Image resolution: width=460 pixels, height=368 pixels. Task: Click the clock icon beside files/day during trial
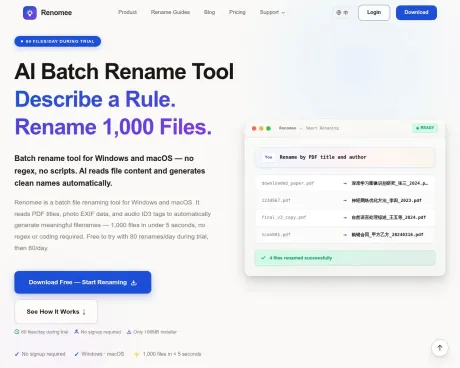pyautogui.click(x=17, y=332)
